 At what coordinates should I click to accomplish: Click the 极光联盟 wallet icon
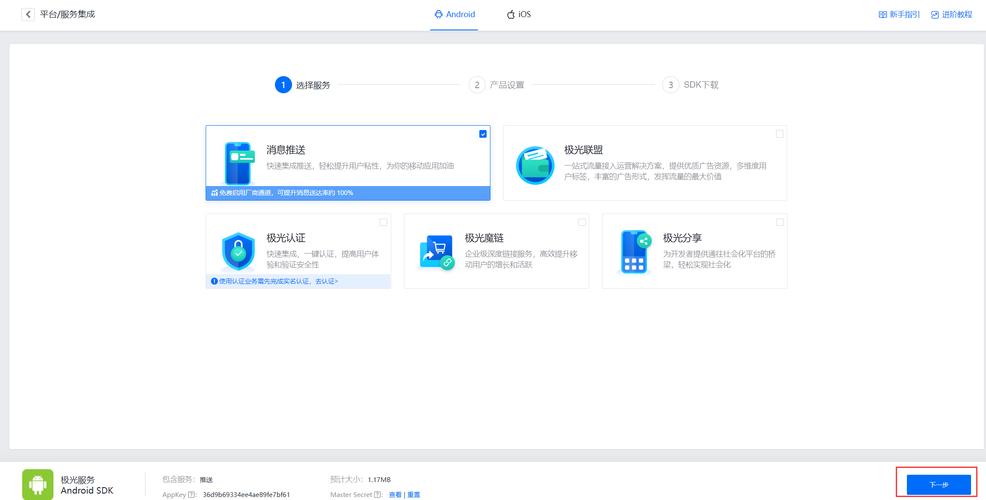click(535, 165)
